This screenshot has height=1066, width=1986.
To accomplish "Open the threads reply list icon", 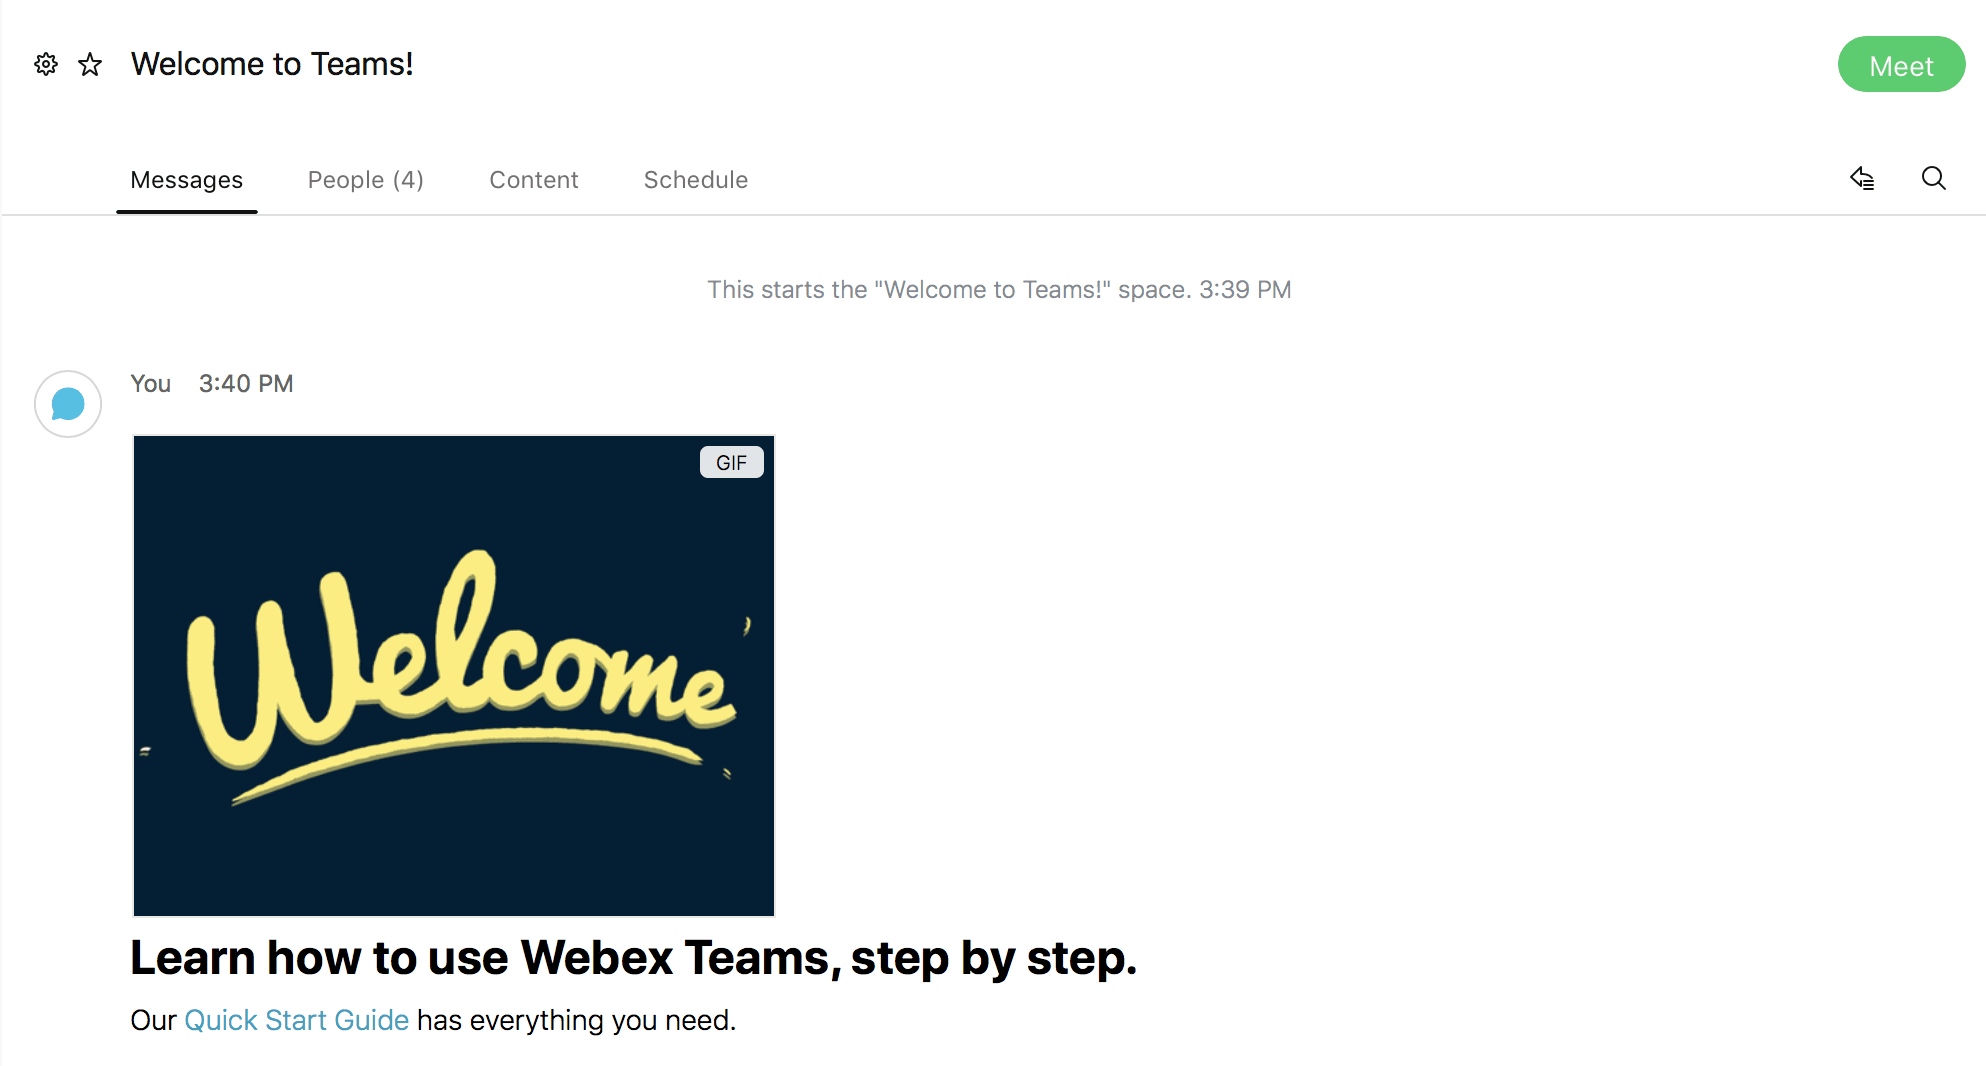I will coord(1862,179).
